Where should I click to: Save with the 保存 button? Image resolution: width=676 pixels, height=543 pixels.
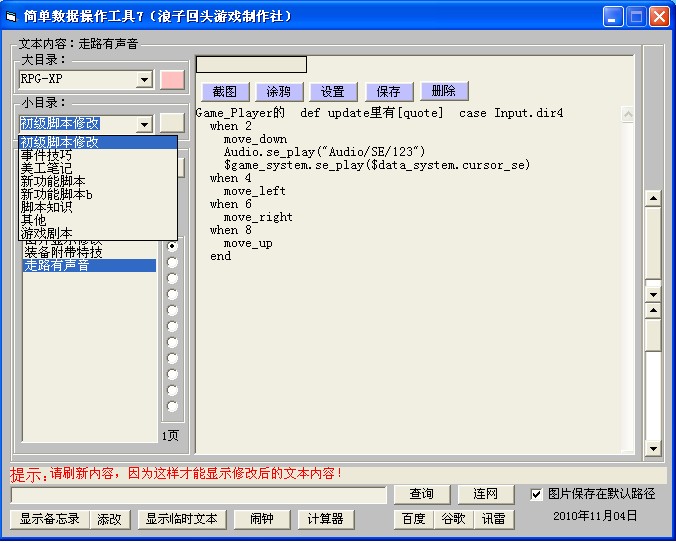pos(389,92)
